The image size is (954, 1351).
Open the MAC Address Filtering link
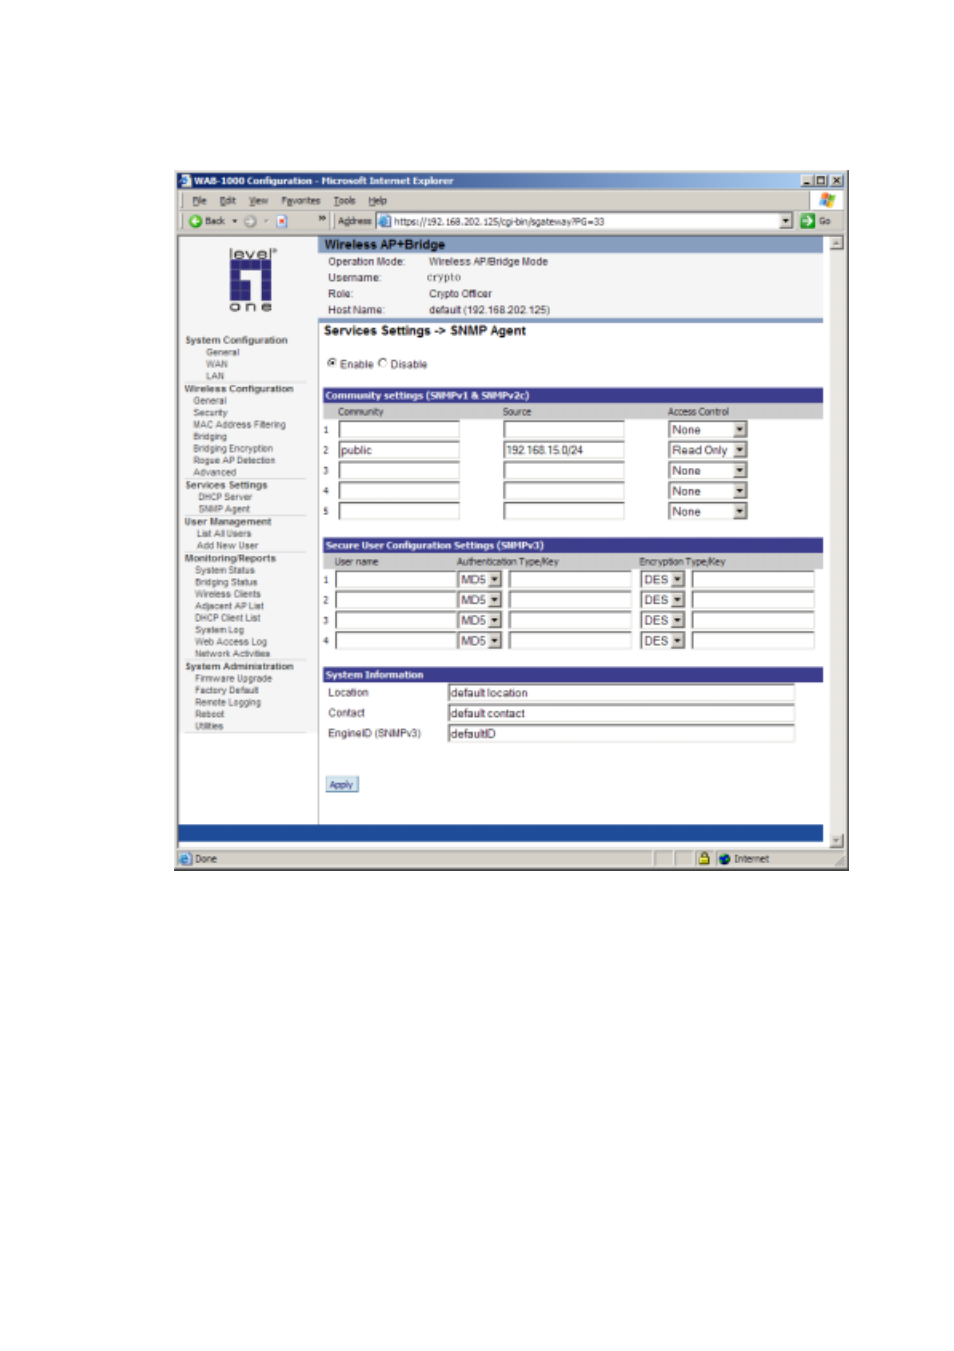pyautogui.click(x=239, y=425)
